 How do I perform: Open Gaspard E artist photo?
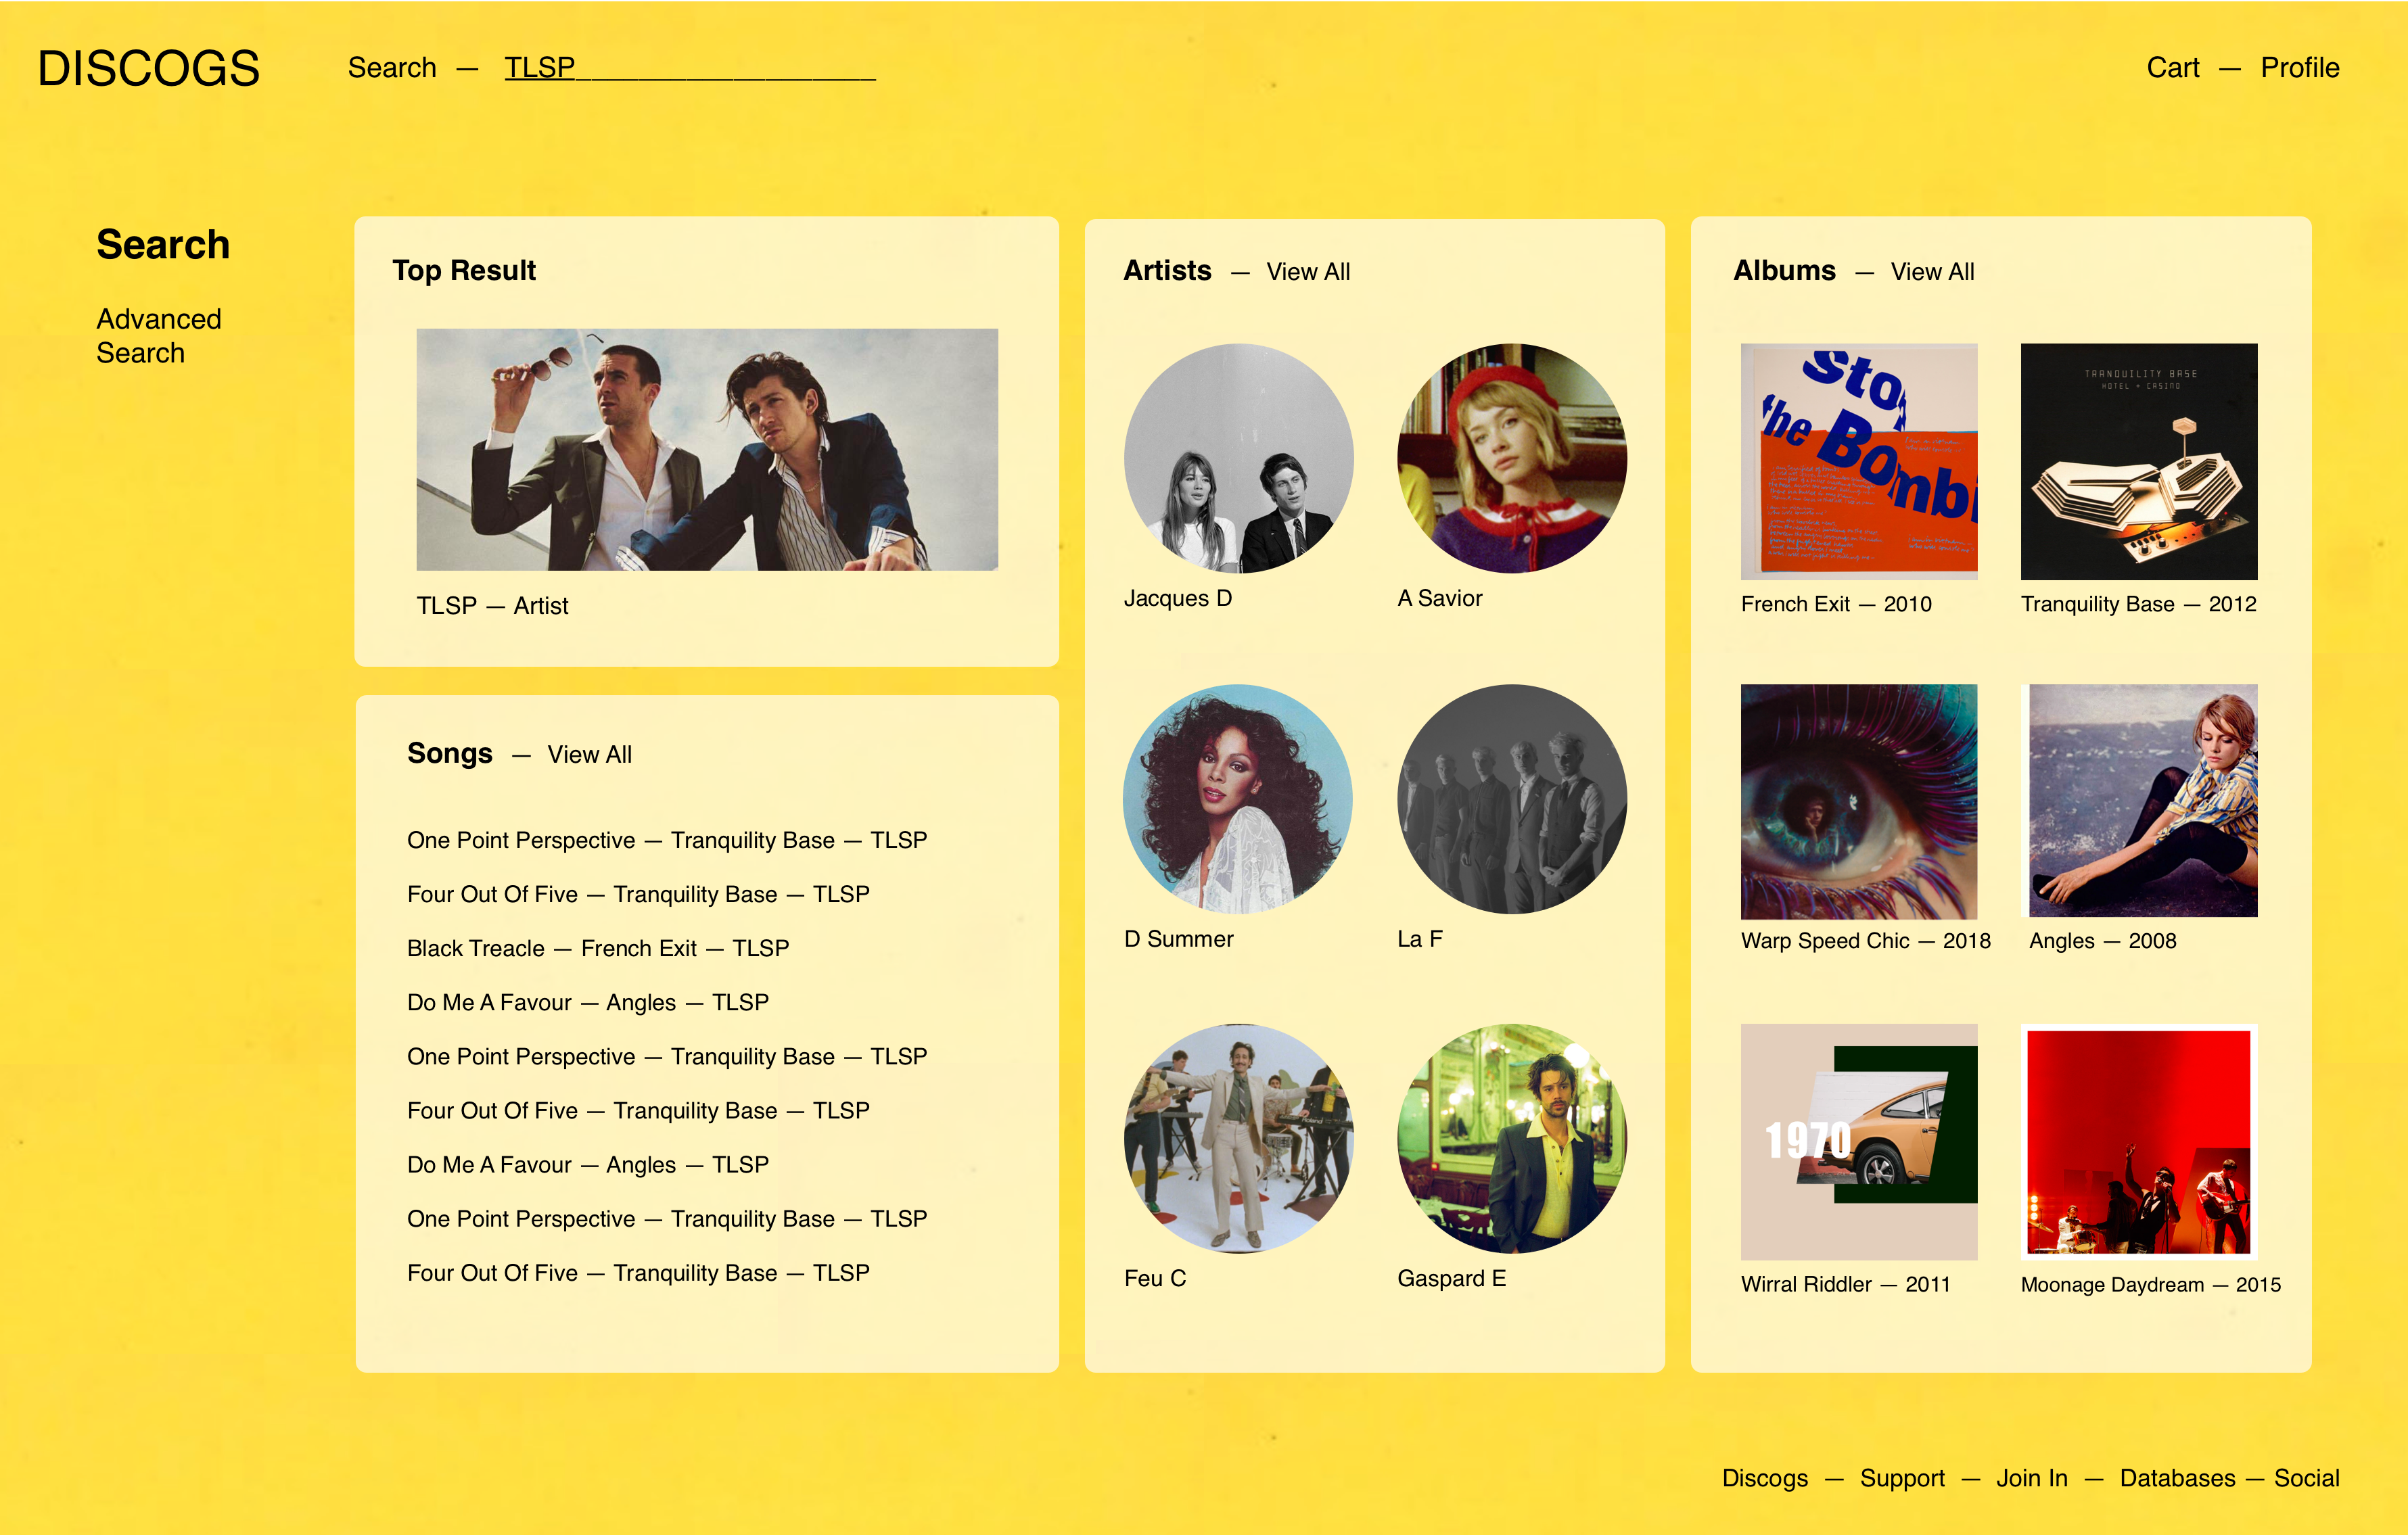[x=1512, y=1138]
